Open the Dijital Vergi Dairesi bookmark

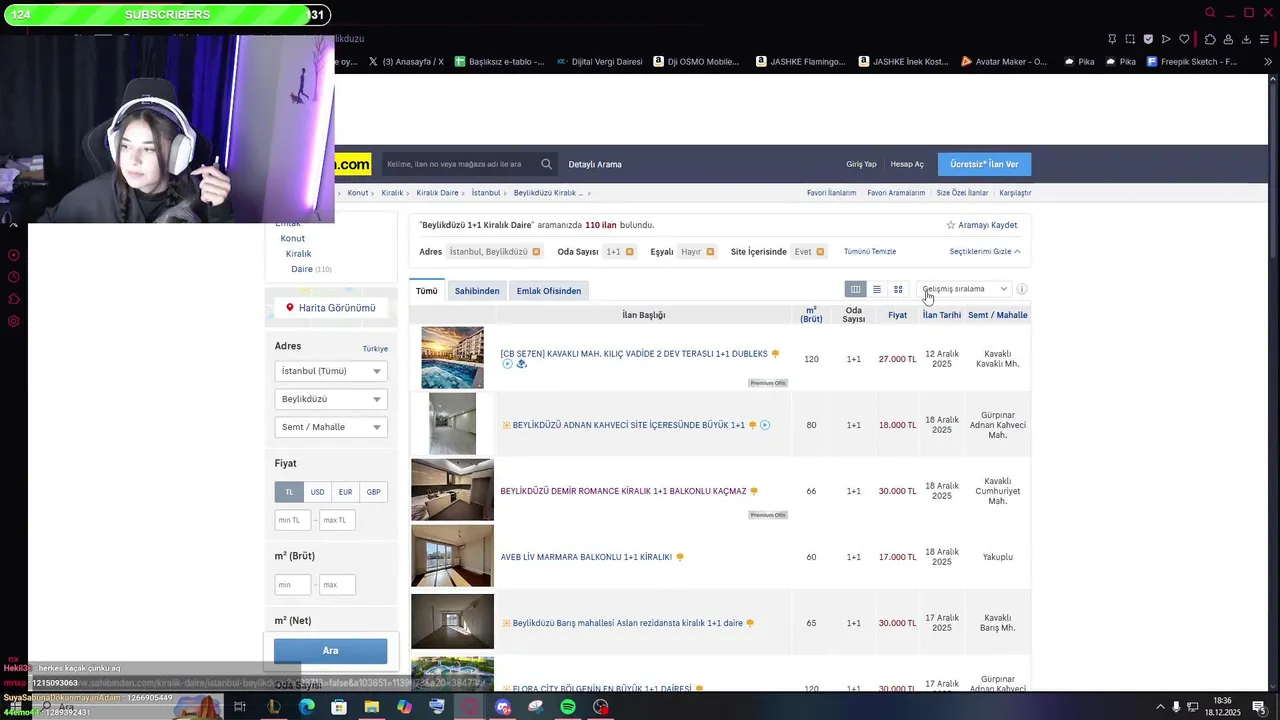click(x=599, y=61)
